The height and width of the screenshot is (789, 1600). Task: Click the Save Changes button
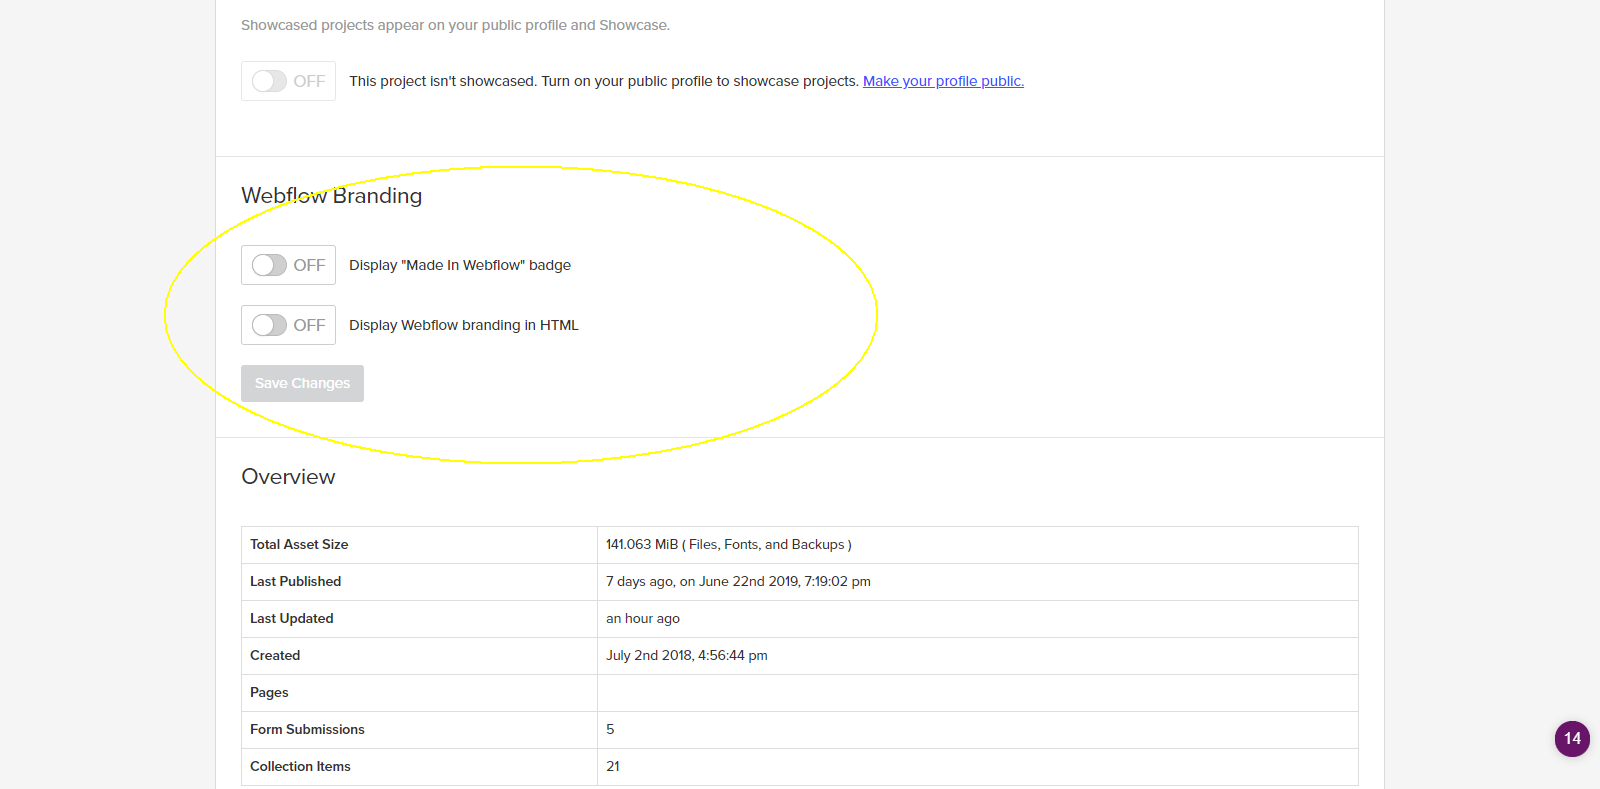click(302, 383)
